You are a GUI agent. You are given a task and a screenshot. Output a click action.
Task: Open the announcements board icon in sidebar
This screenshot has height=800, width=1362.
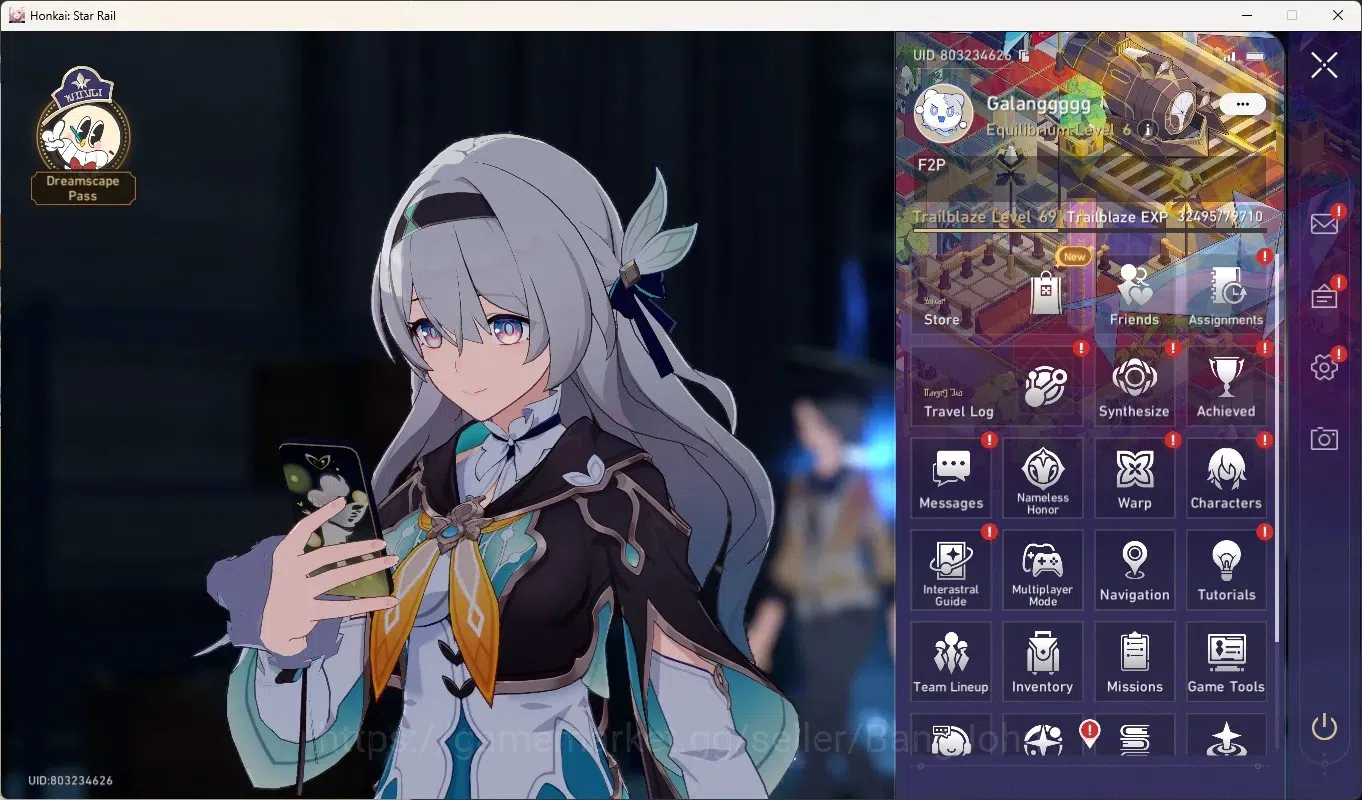pos(1324,296)
